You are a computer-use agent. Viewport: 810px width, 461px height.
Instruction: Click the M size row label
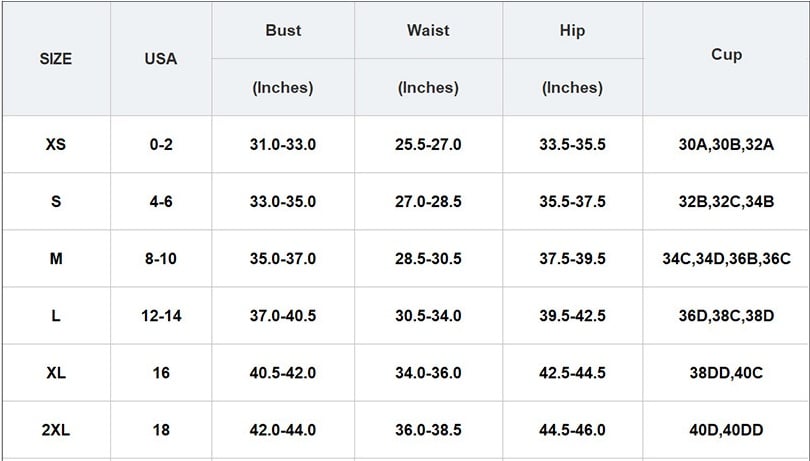56,258
